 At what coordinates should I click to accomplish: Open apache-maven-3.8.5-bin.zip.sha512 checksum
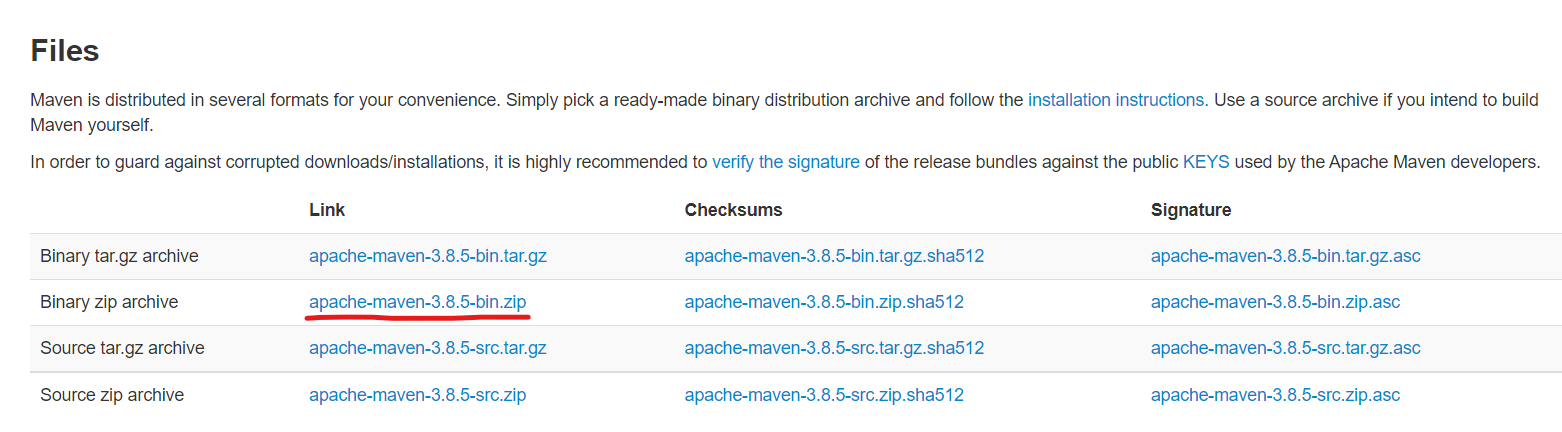point(824,302)
